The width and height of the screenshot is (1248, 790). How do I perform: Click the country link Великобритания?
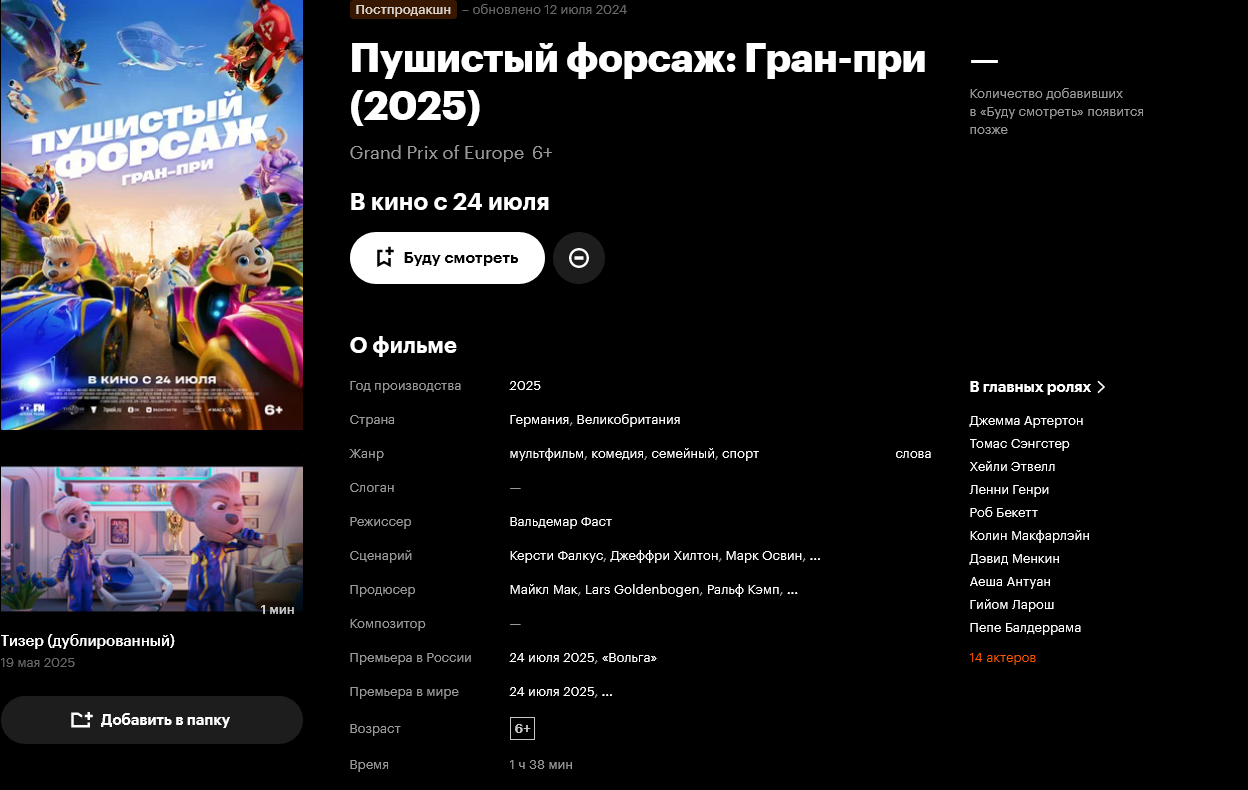point(628,420)
